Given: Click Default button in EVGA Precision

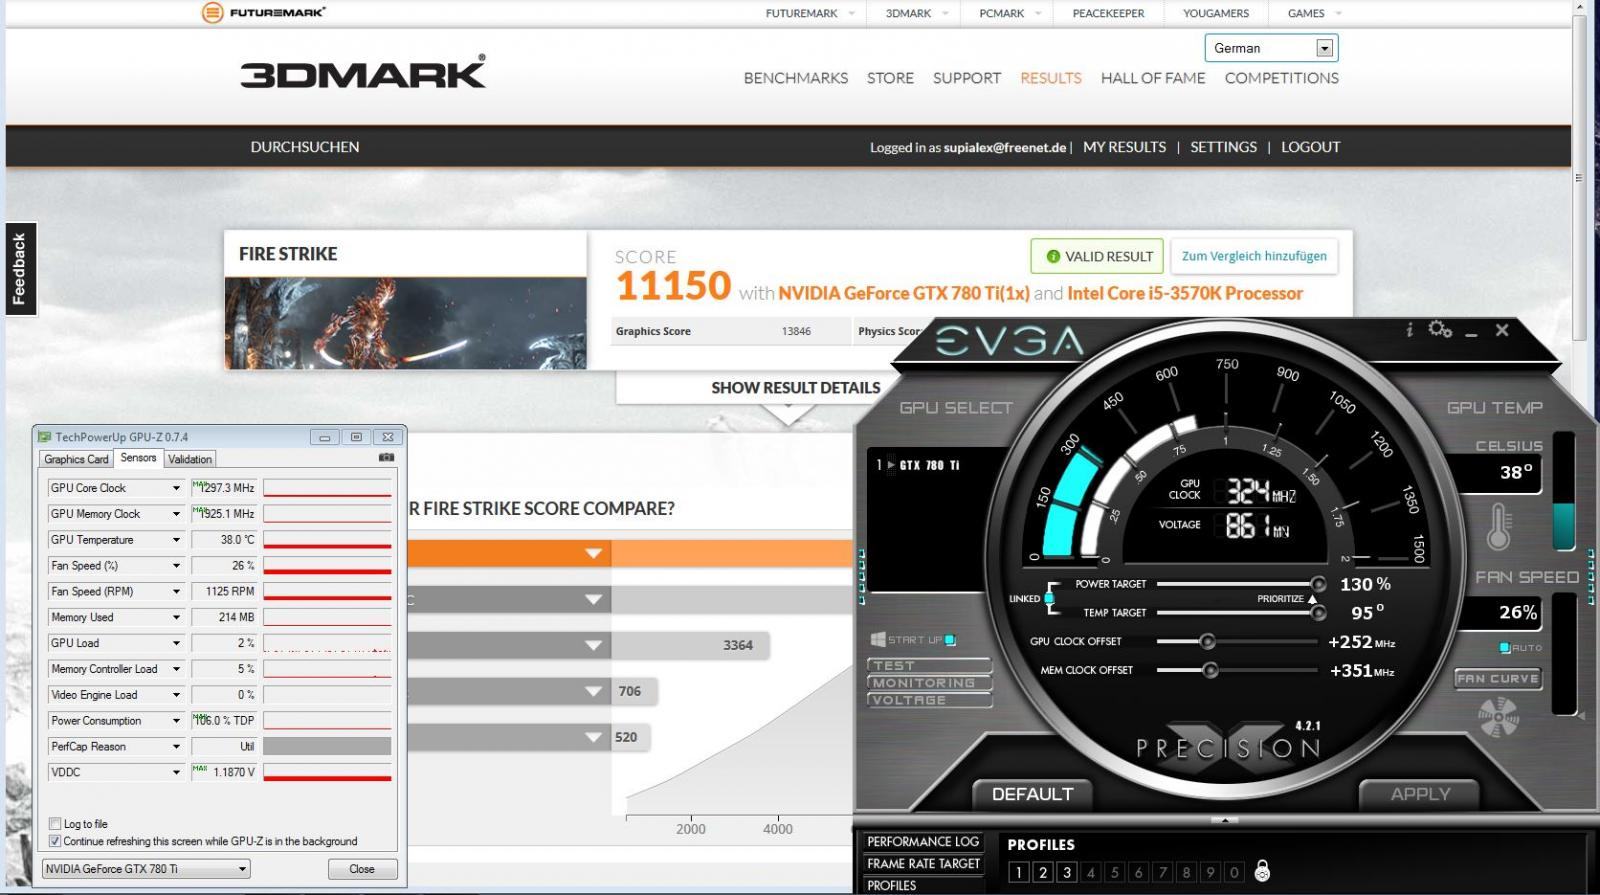Looking at the screenshot, I should (1032, 794).
